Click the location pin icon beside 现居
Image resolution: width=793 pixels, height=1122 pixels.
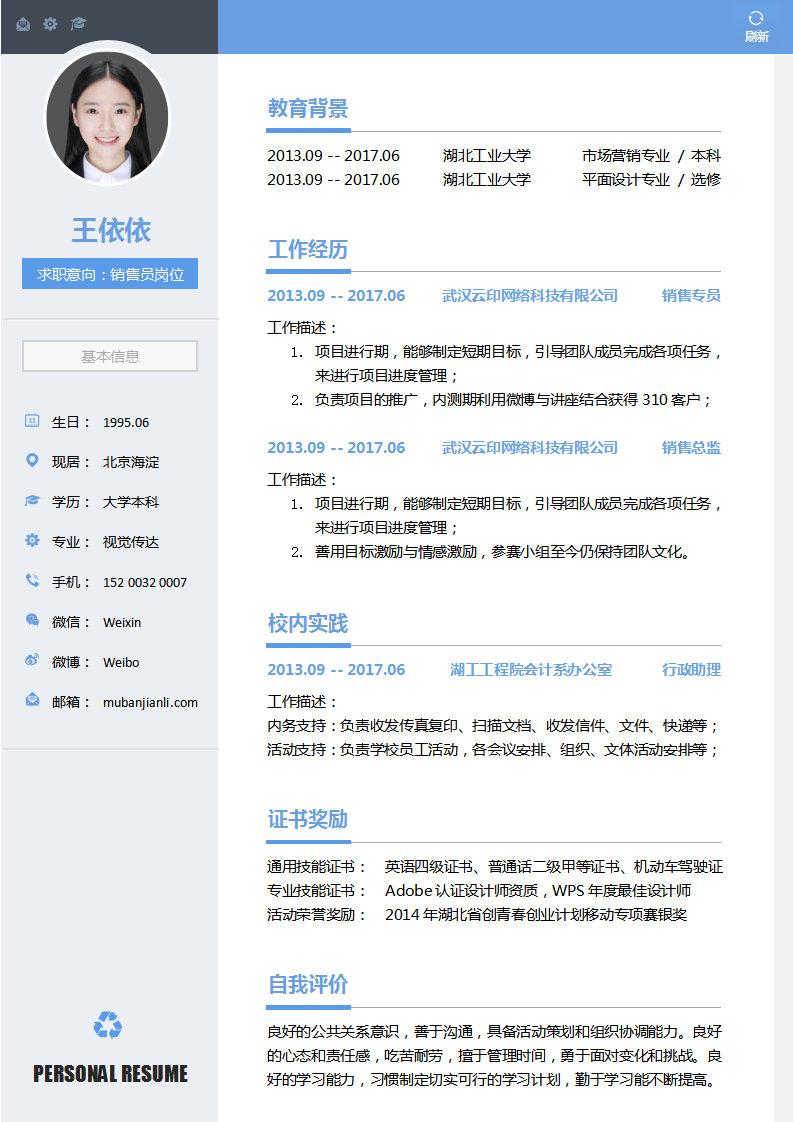click(x=32, y=461)
